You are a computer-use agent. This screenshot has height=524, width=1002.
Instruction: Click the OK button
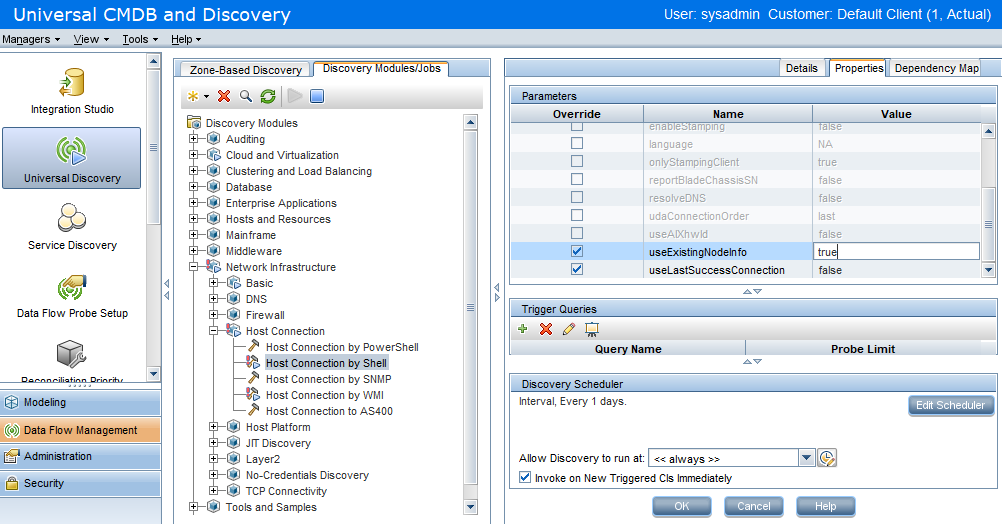coord(682,506)
